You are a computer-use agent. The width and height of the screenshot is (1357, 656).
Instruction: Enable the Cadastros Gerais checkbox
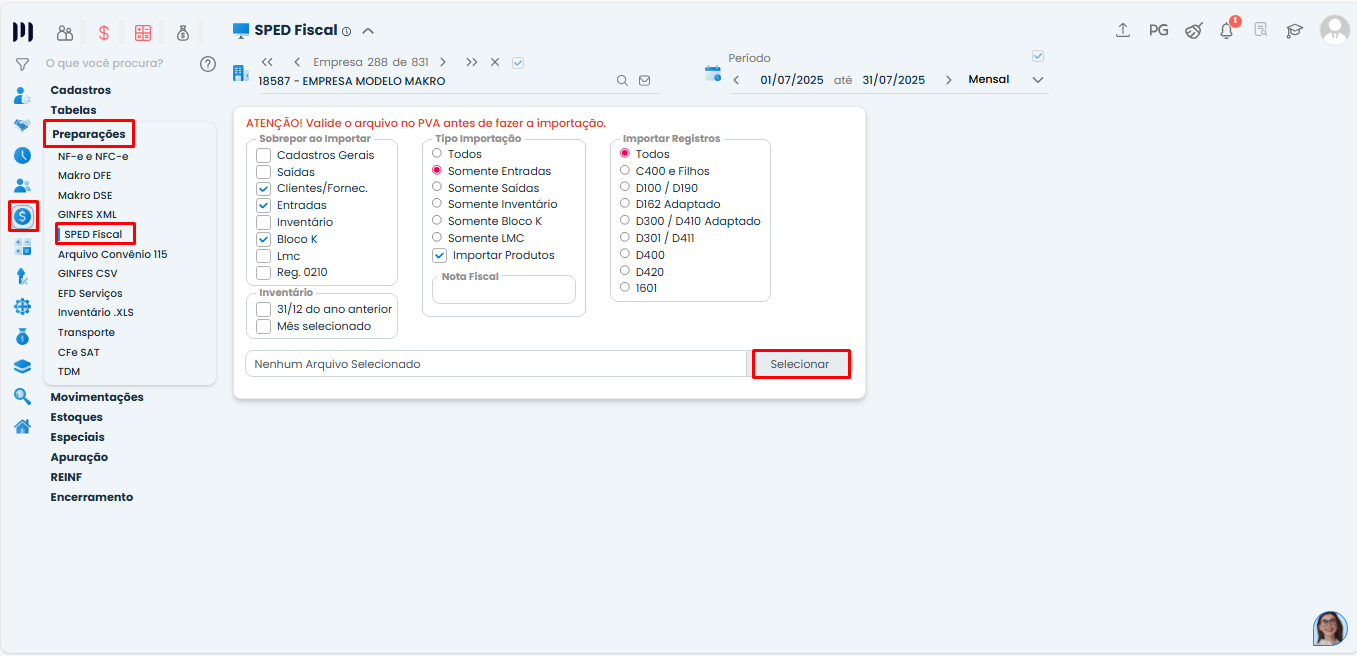[x=264, y=155]
